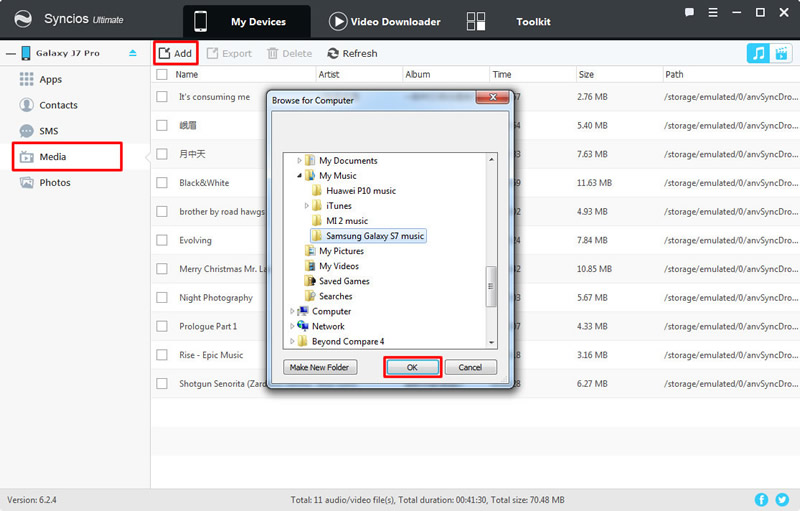Image resolution: width=800 pixels, height=511 pixels.
Task: Check the box for It's consuming me
Action: click(162, 96)
